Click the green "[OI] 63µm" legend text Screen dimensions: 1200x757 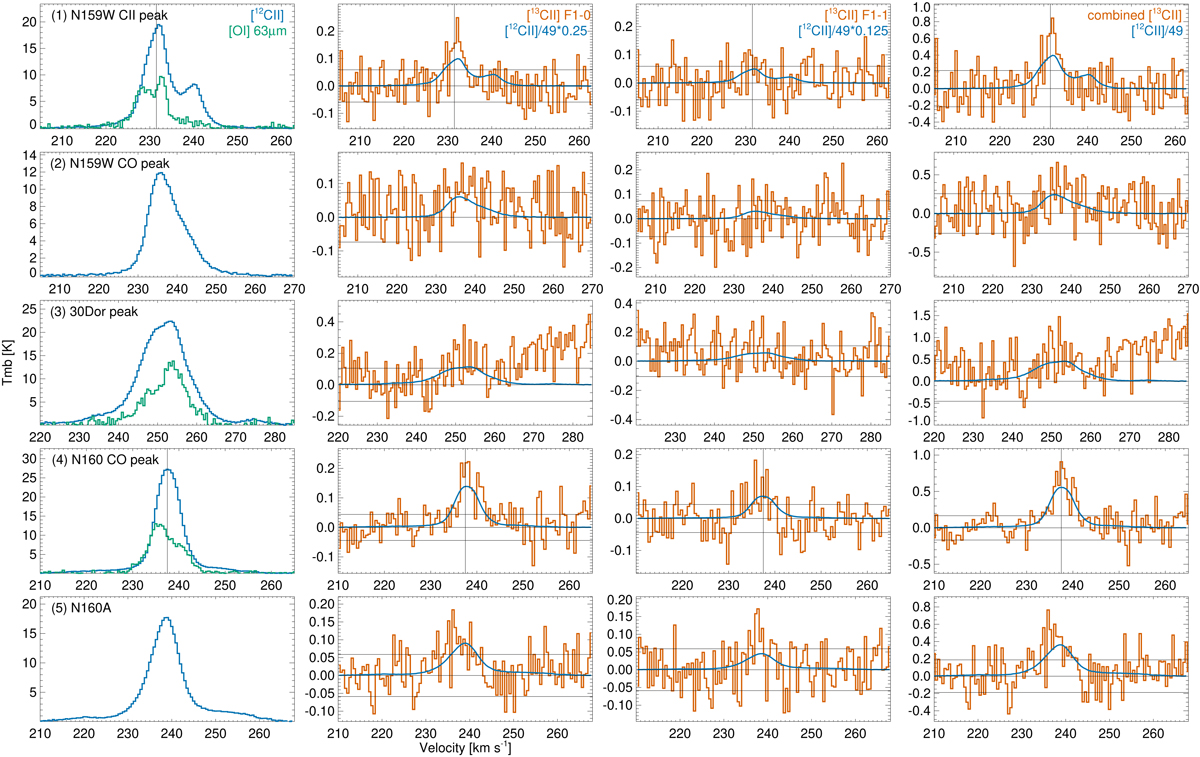point(256,30)
